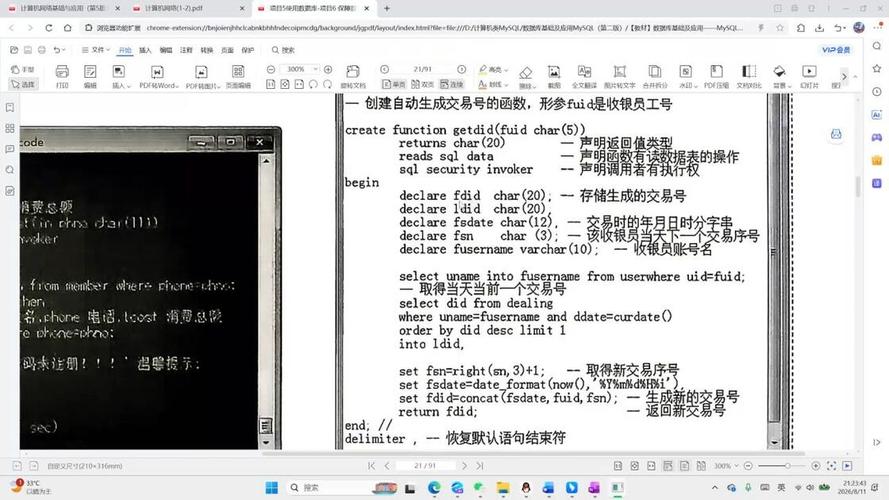This screenshot has width=889, height=500.
Task: Switch to the Protect (保护) ribbon tab
Action: coord(248,50)
